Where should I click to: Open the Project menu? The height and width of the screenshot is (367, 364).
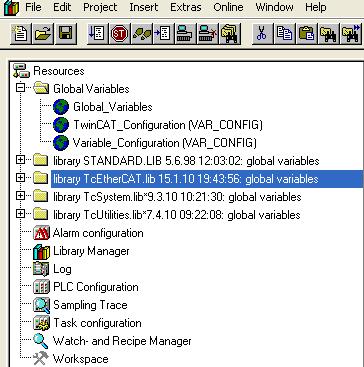click(x=100, y=7)
